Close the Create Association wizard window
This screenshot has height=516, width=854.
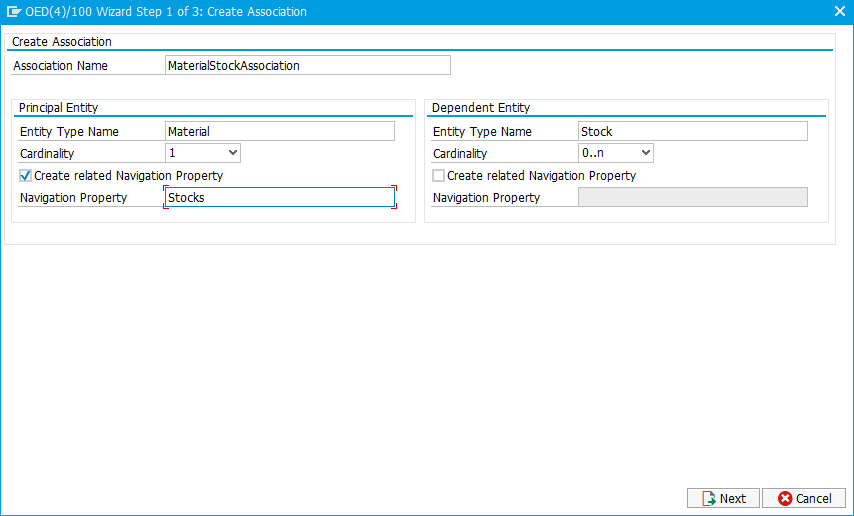839,11
